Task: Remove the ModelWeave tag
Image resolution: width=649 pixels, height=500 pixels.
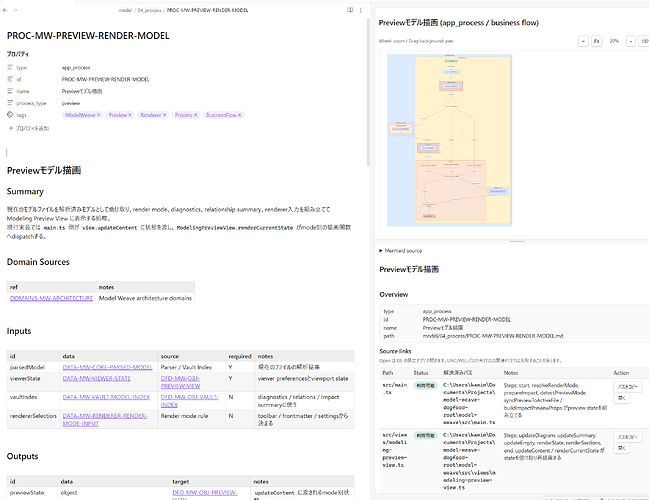Action: (99, 115)
